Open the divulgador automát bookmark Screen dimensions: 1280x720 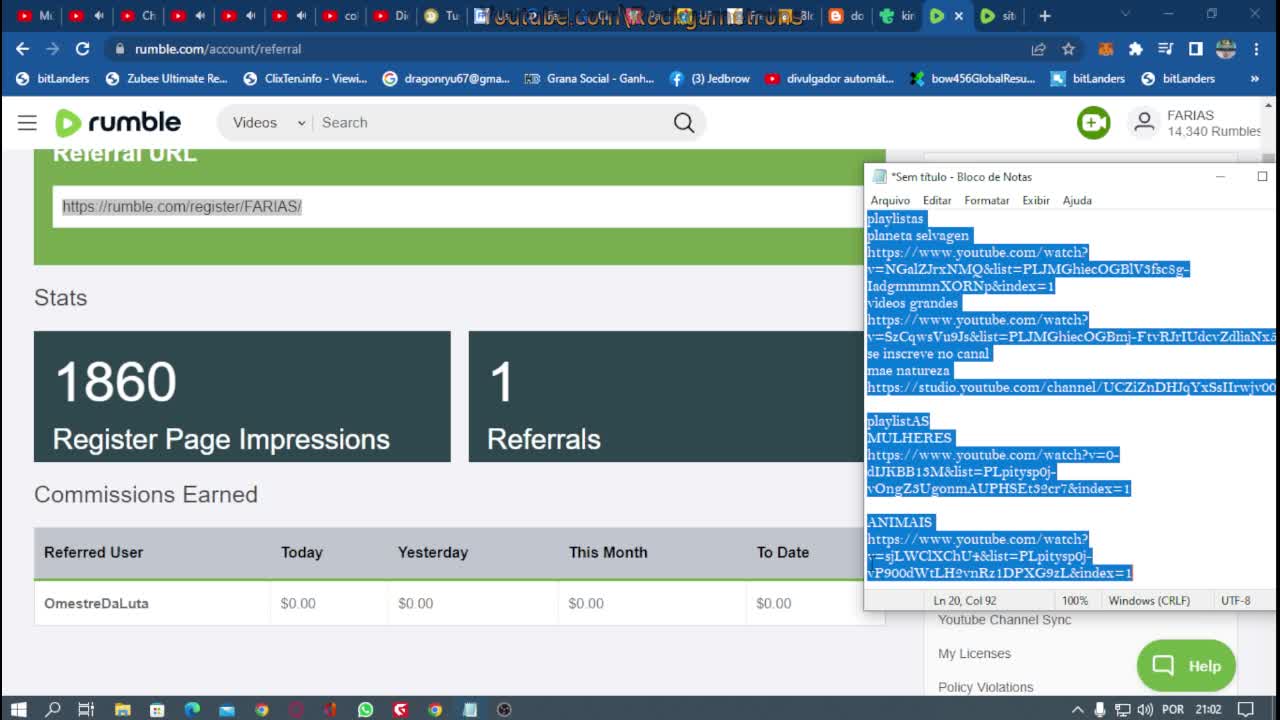click(x=829, y=78)
